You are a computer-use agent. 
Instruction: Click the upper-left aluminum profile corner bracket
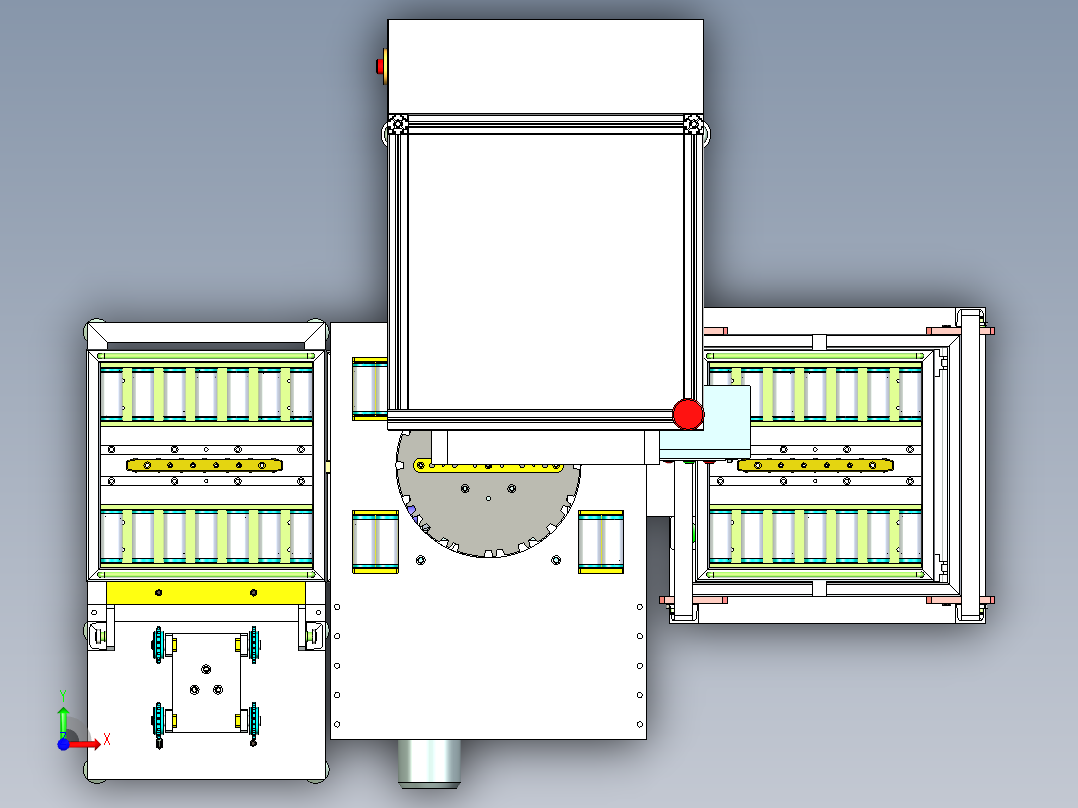coord(397,124)
